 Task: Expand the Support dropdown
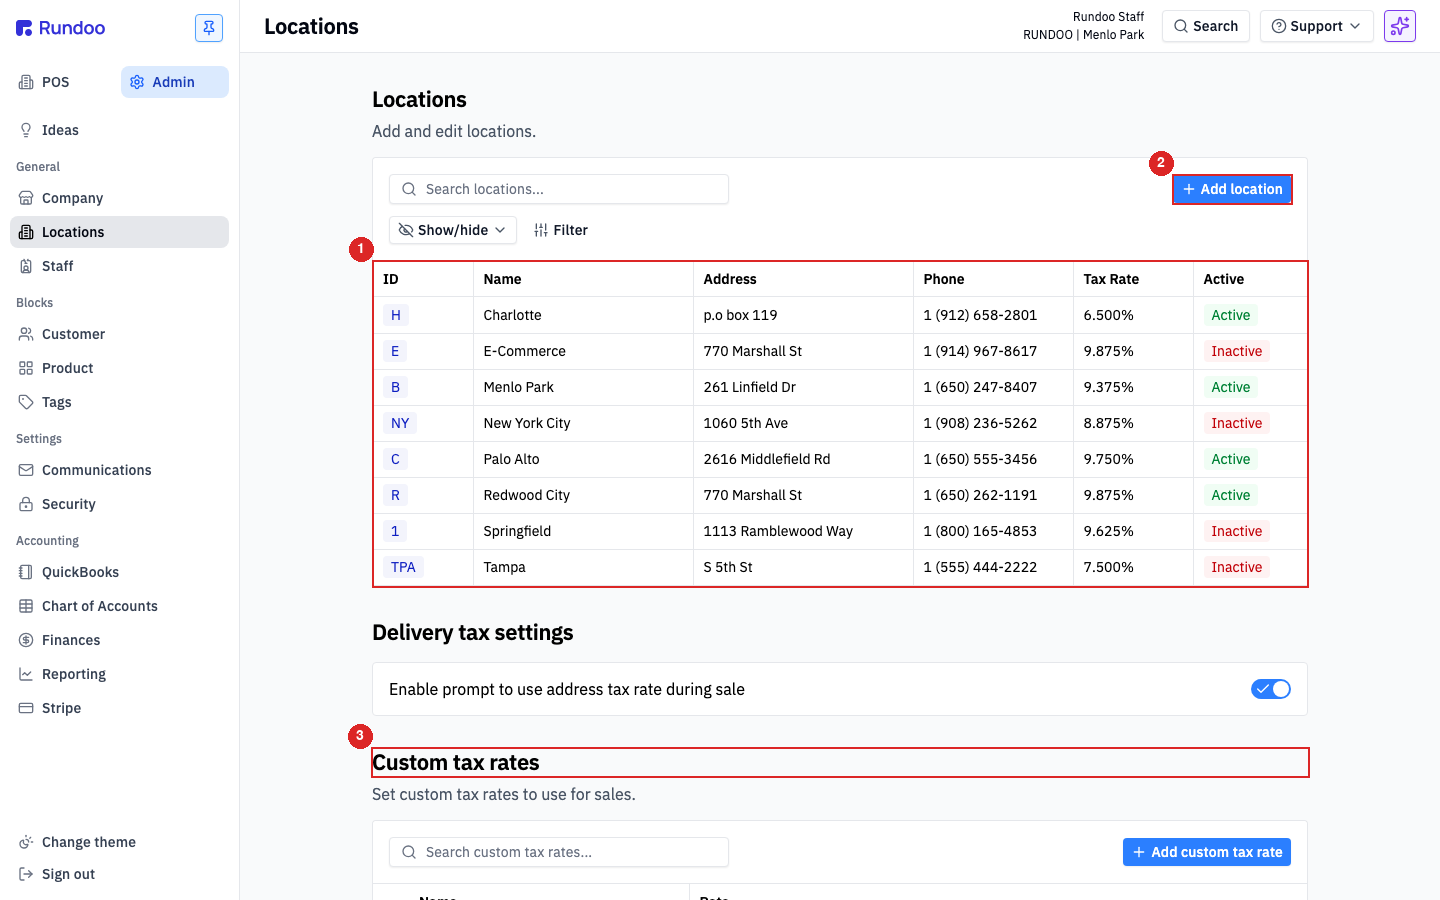tap(1317, 26)
